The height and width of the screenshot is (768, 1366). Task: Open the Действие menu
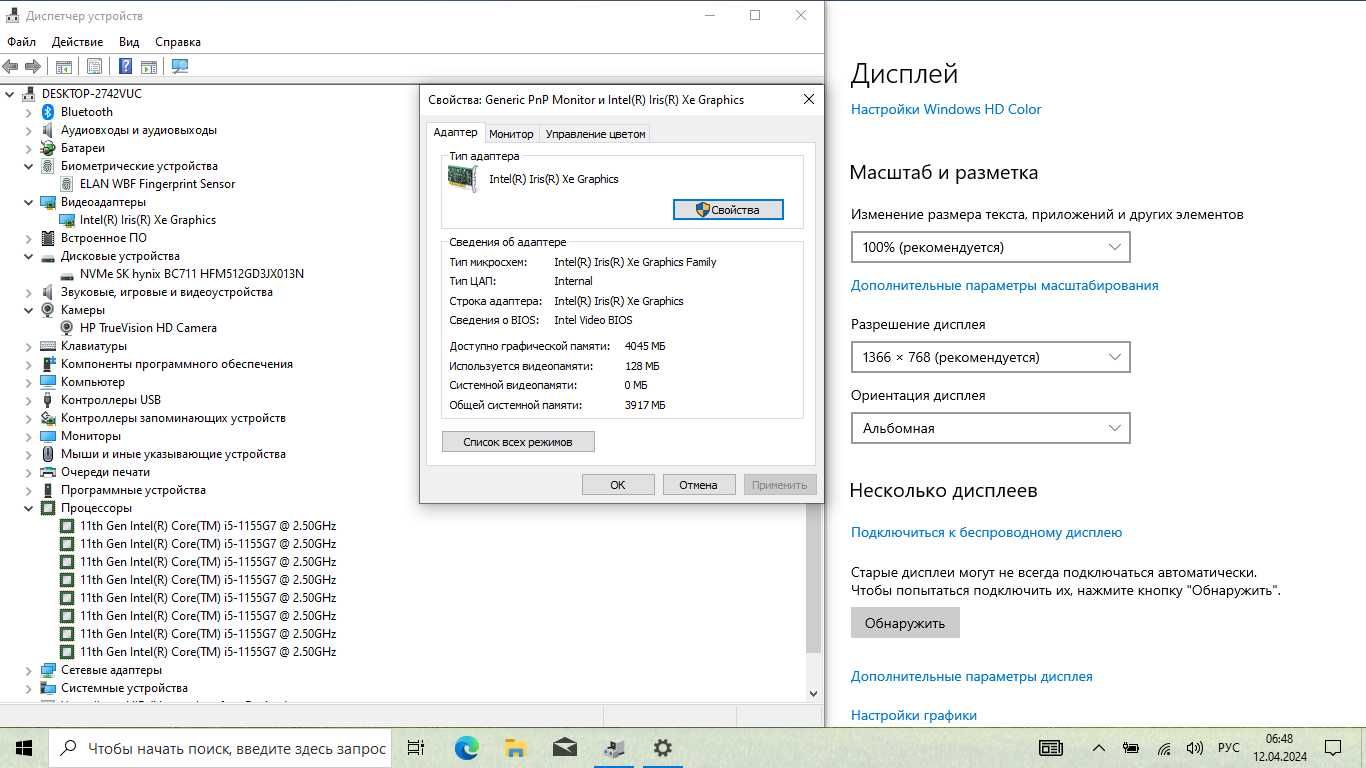tap(77, 42)
